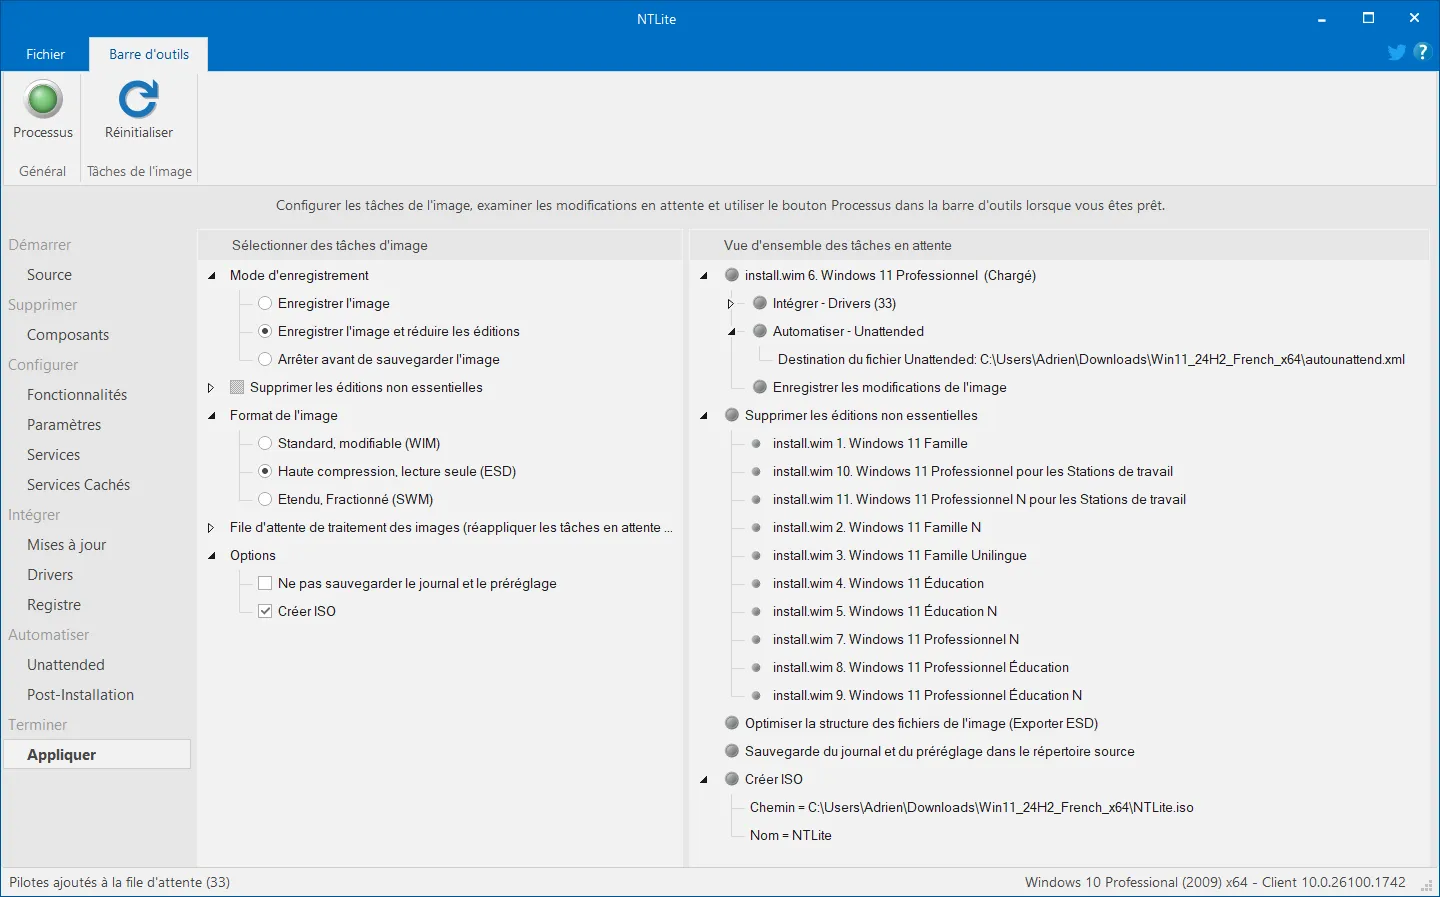1440x897 pixels.
Task: Open Fonctionnalités sidebar page
Action: click(x=77, y=395)
